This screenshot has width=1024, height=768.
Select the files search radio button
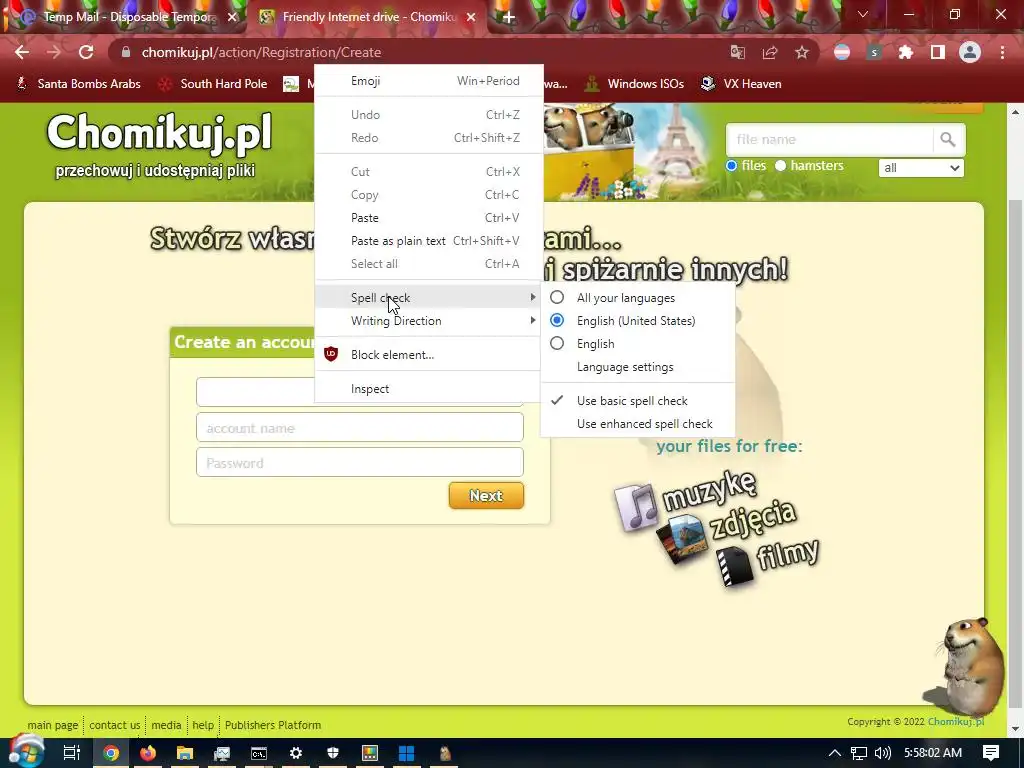pyautogui.click(x=731, y=166)
